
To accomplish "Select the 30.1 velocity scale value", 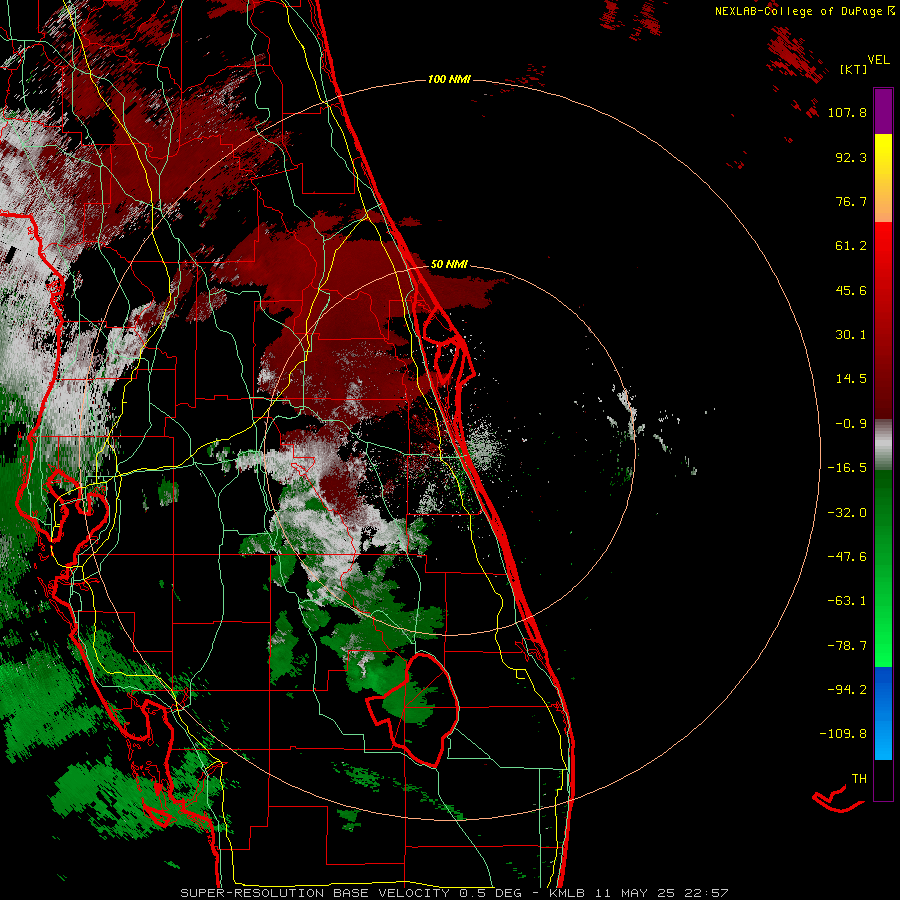I will click(851, 335).
